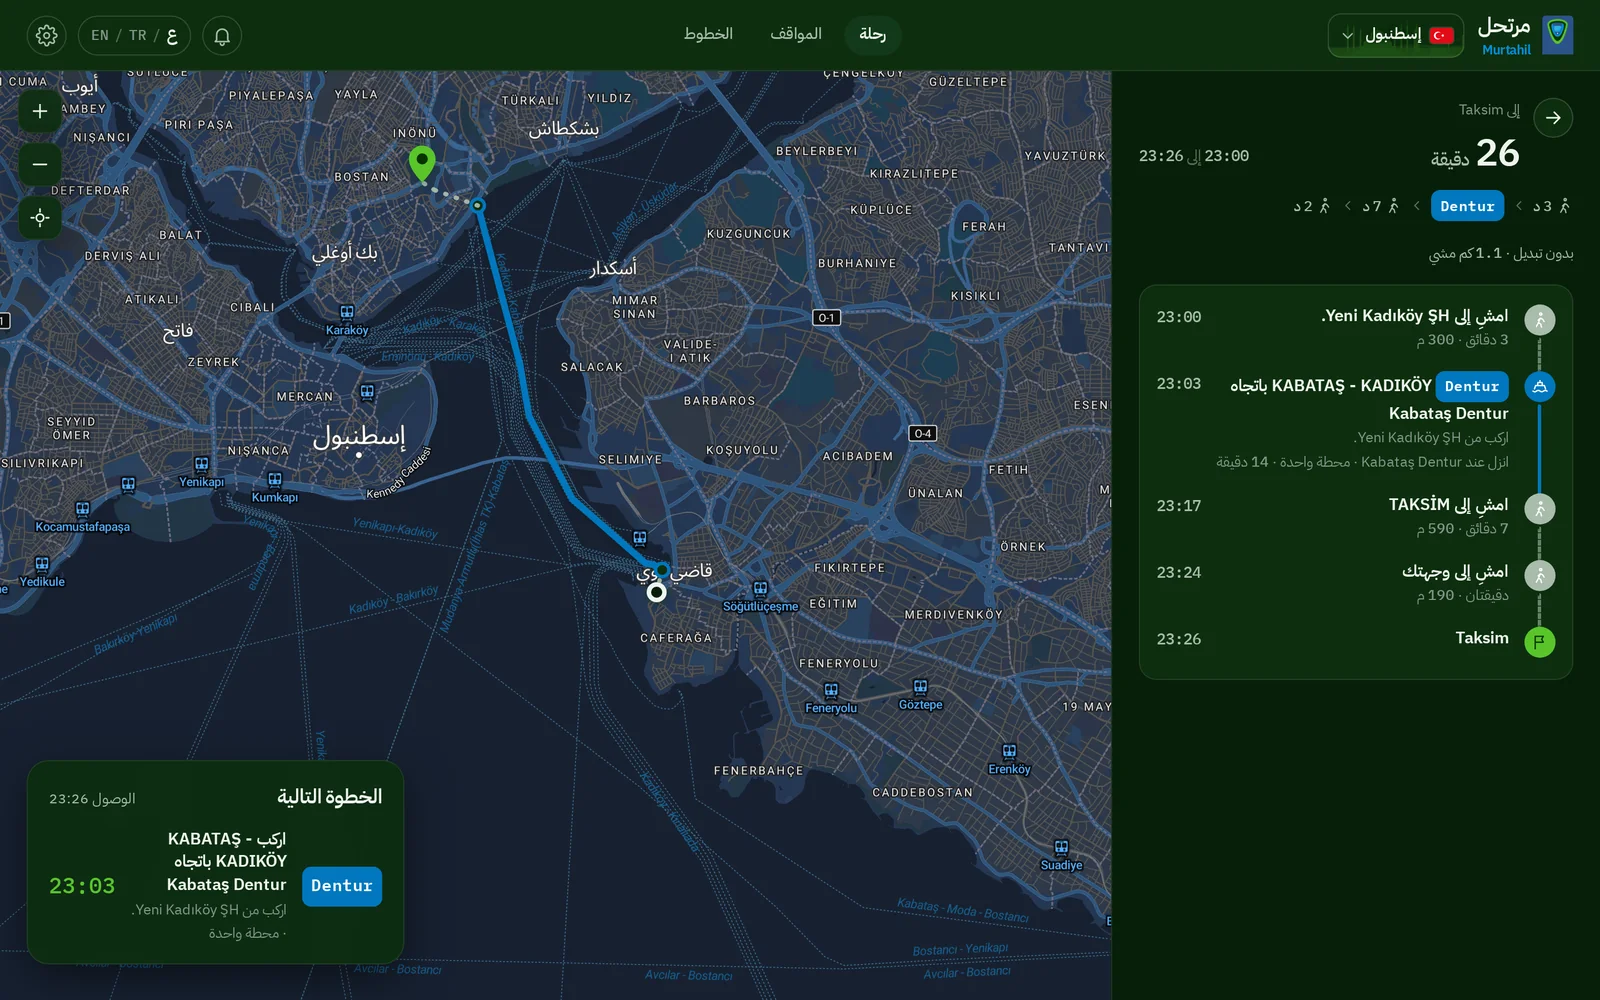Screen dimensions: 1600x1000
Task: Click the Murtahil shield logo
Action: tap(1557, 35)
